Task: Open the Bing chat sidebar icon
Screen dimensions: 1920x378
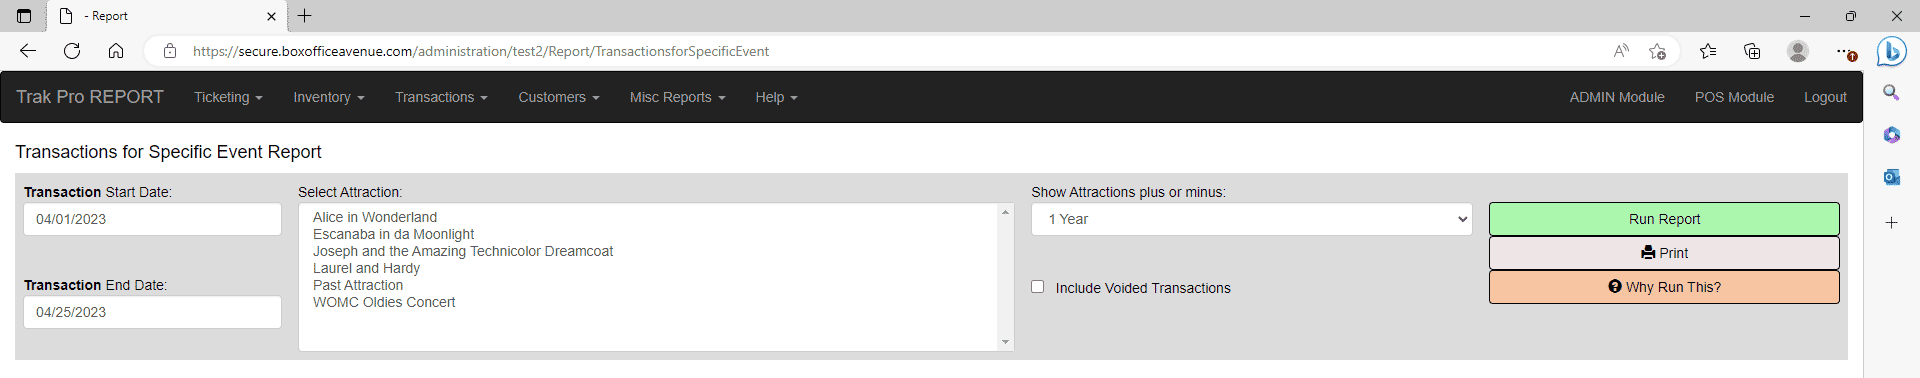Action: click(x=1891, y=51)
